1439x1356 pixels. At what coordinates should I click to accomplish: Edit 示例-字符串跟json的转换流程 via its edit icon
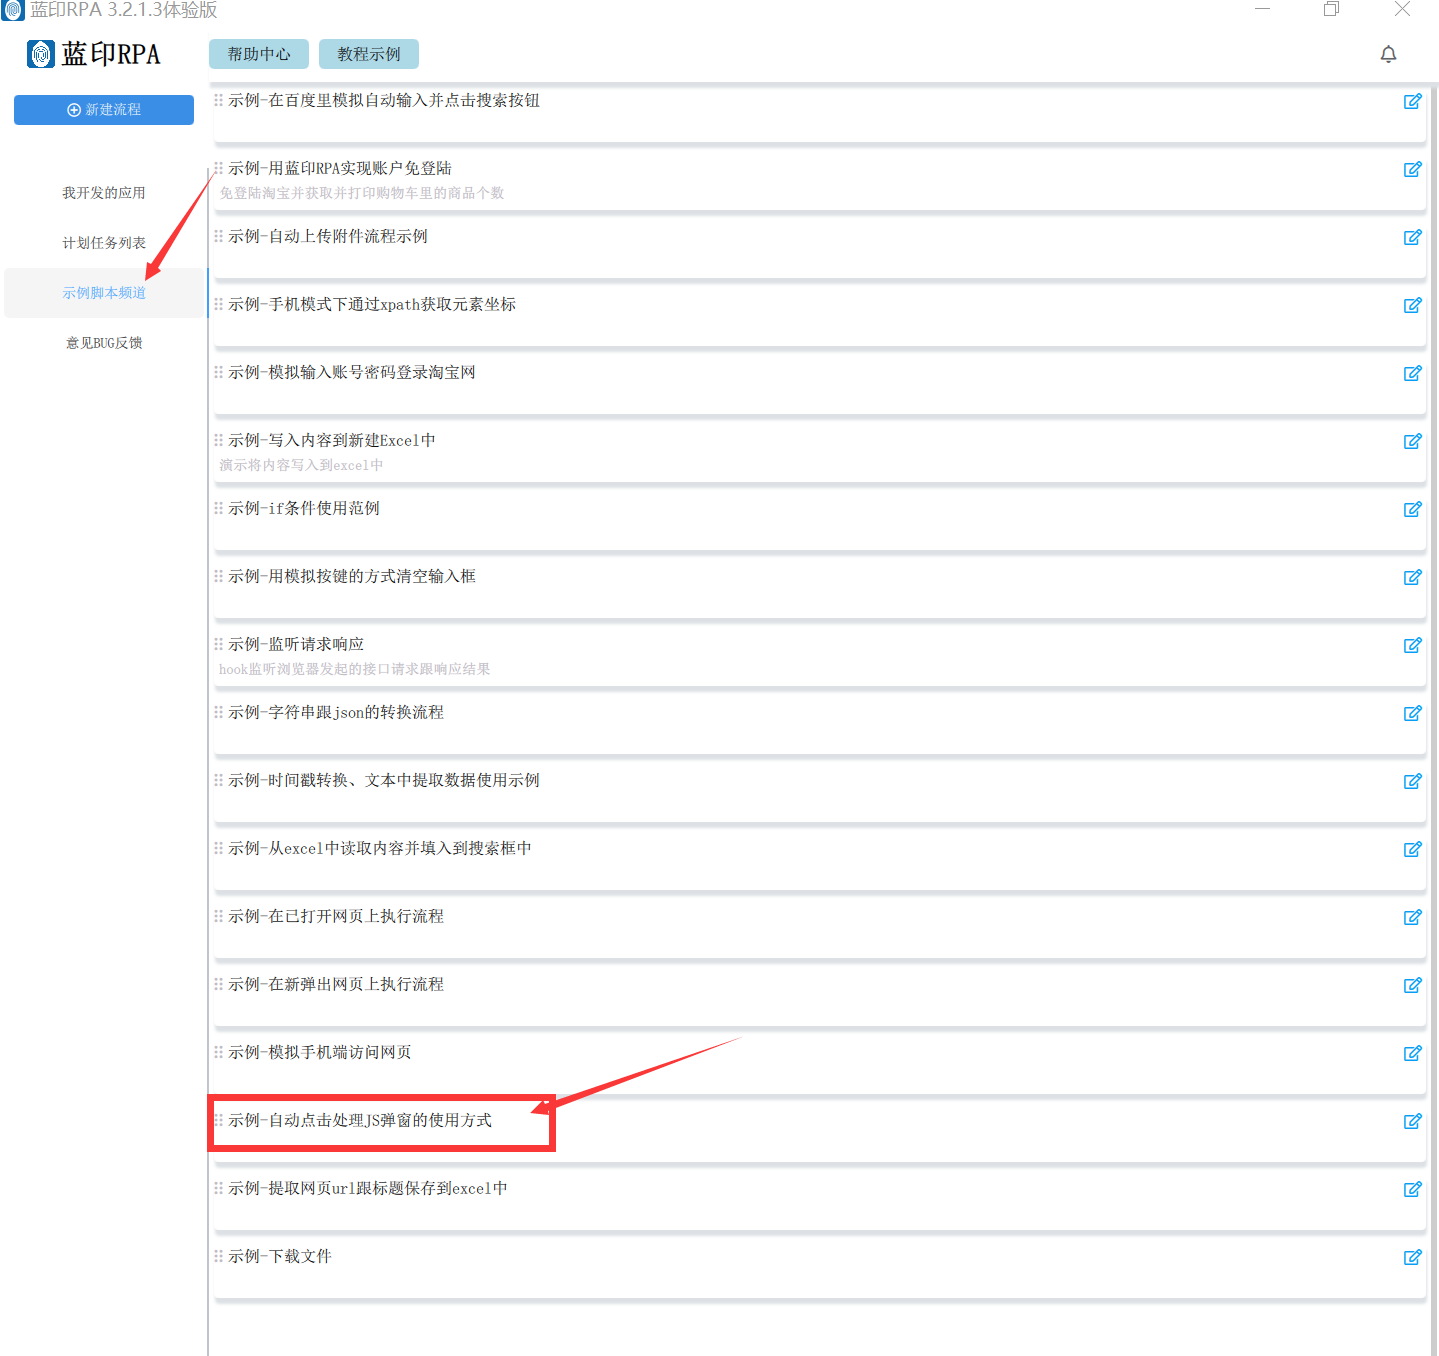[1412, 713]
